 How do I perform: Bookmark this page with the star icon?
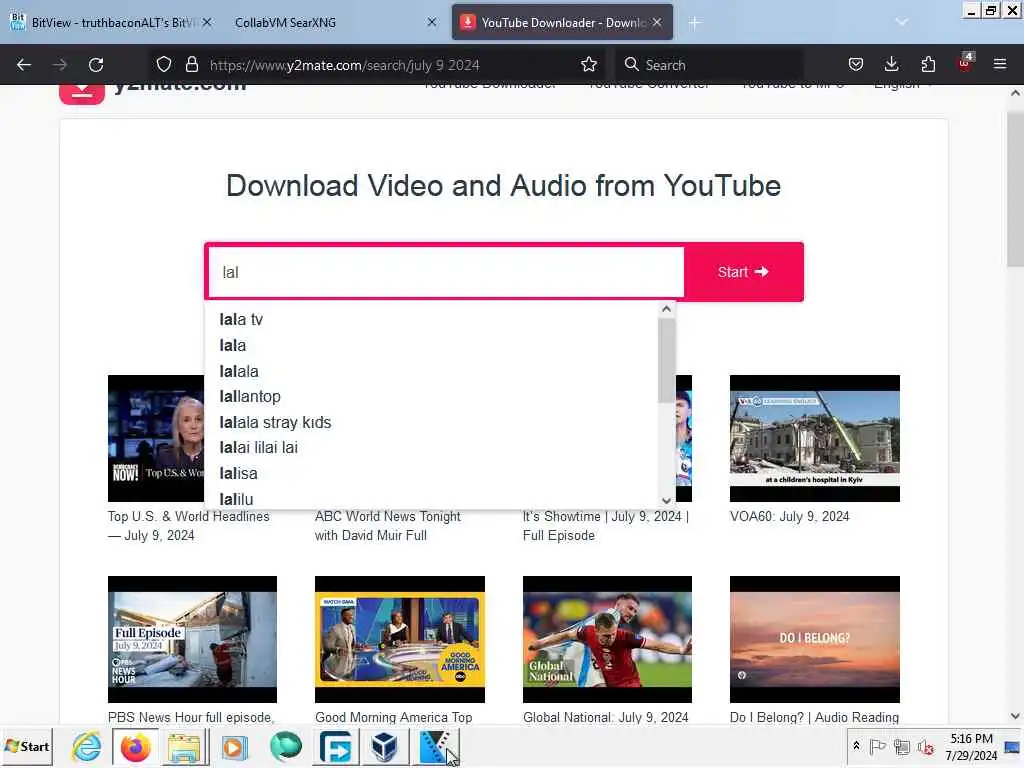tap(589, 64)
